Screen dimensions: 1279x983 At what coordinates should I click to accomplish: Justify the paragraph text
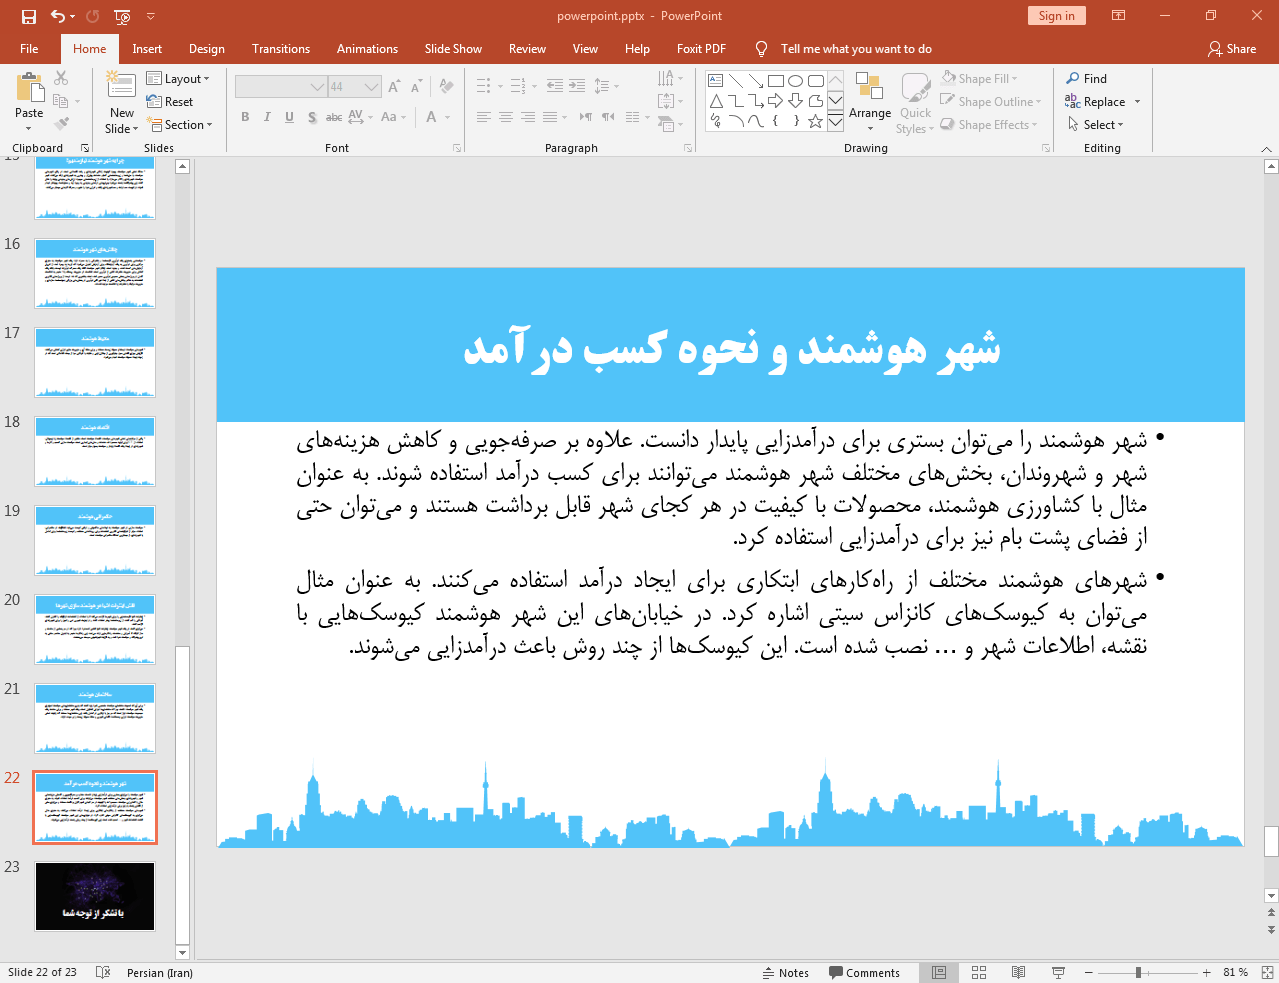(x=550, y=117)
